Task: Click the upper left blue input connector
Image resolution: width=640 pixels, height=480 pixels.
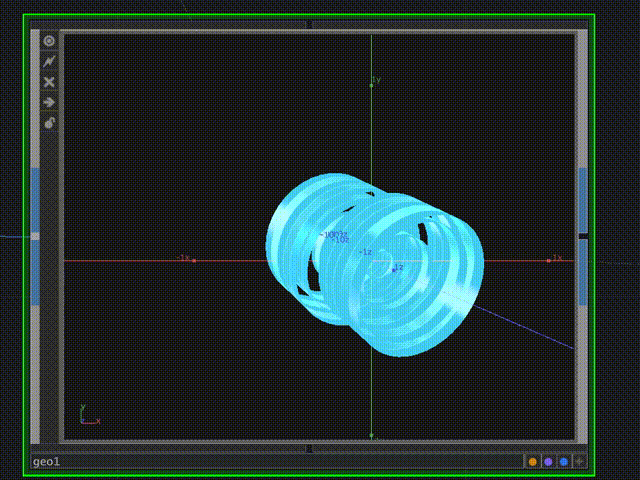Action: [x=36, y=200]
